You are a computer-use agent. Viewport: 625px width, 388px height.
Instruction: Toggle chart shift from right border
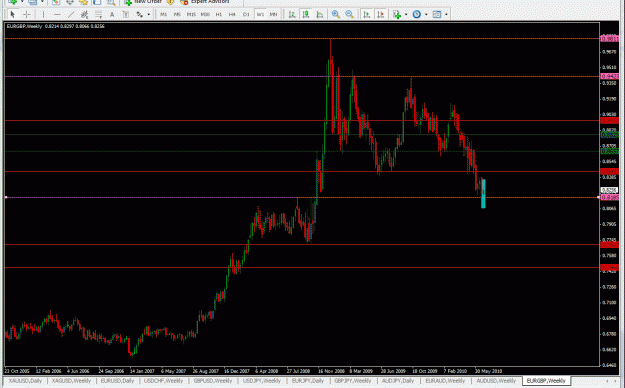click(x=381, y=14)
